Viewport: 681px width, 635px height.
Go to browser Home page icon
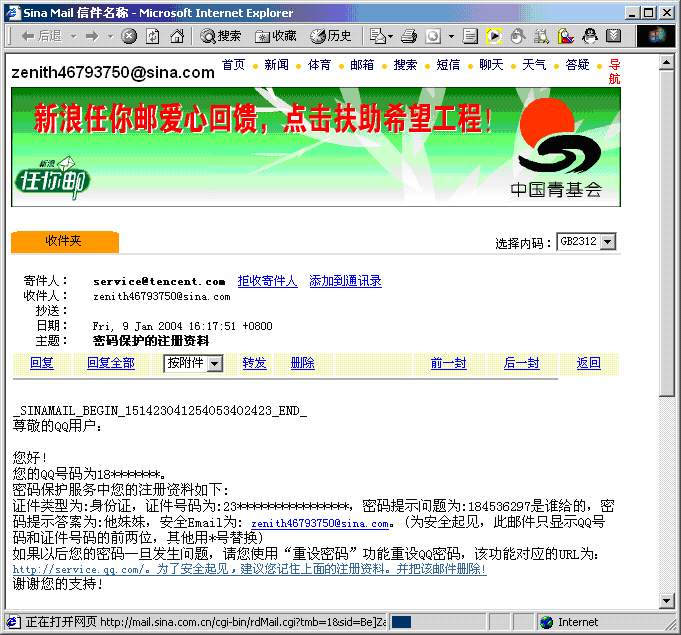pos(177,36)
